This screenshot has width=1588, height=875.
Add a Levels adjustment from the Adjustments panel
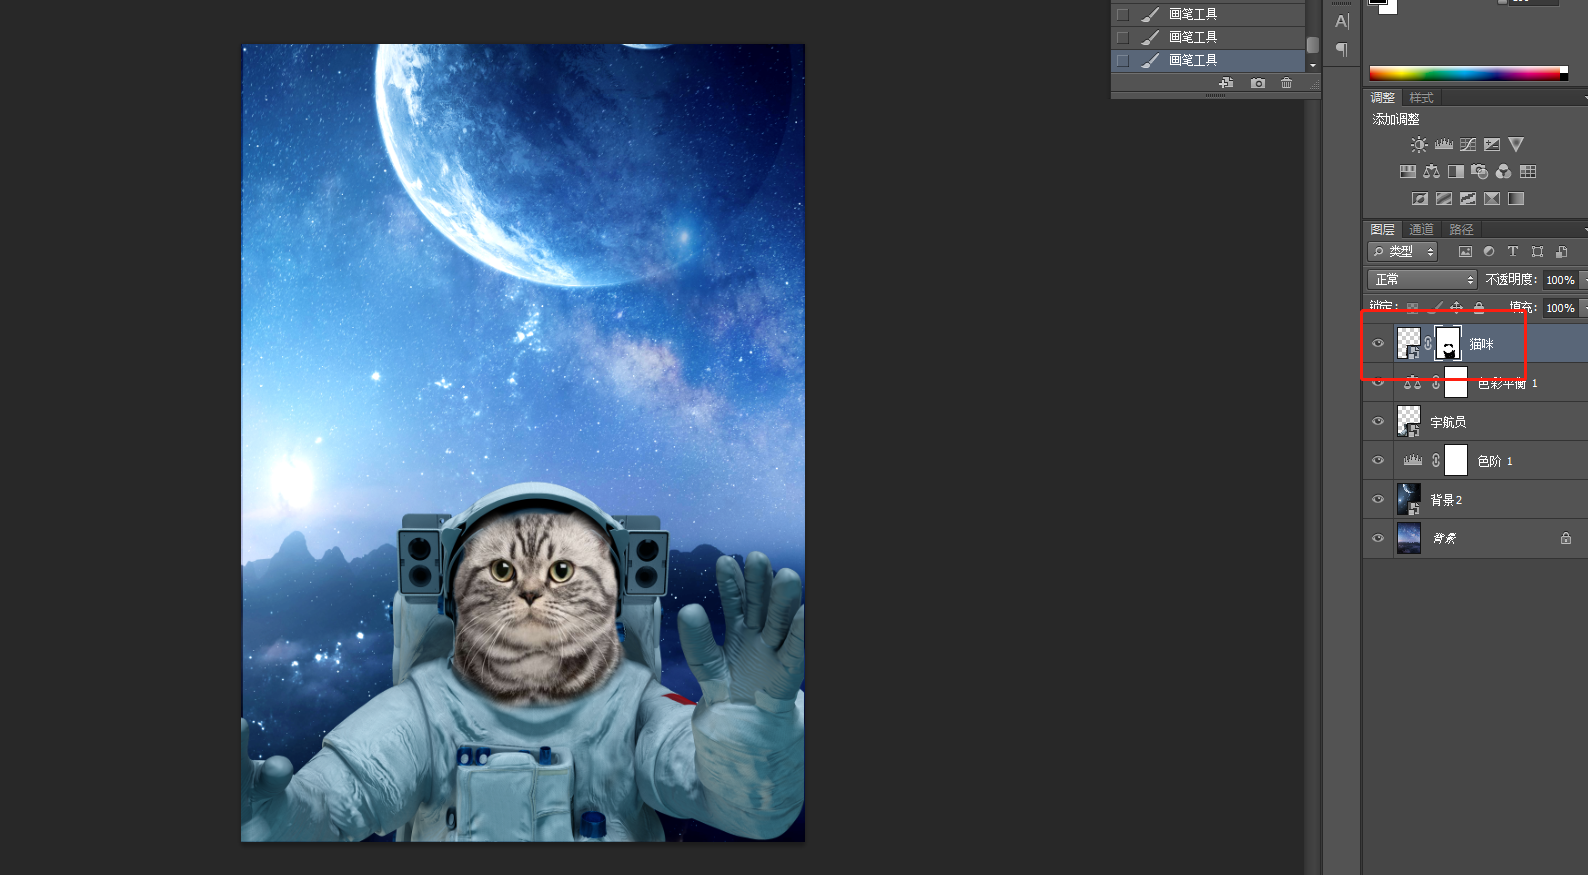click(1443, 145)
